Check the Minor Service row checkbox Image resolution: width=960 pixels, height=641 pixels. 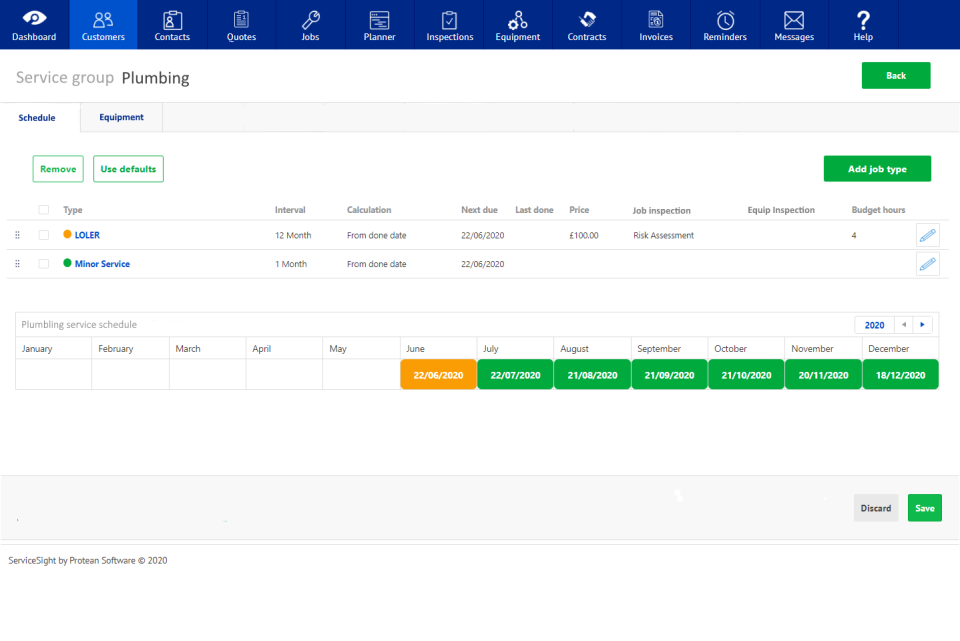[44, 264]
